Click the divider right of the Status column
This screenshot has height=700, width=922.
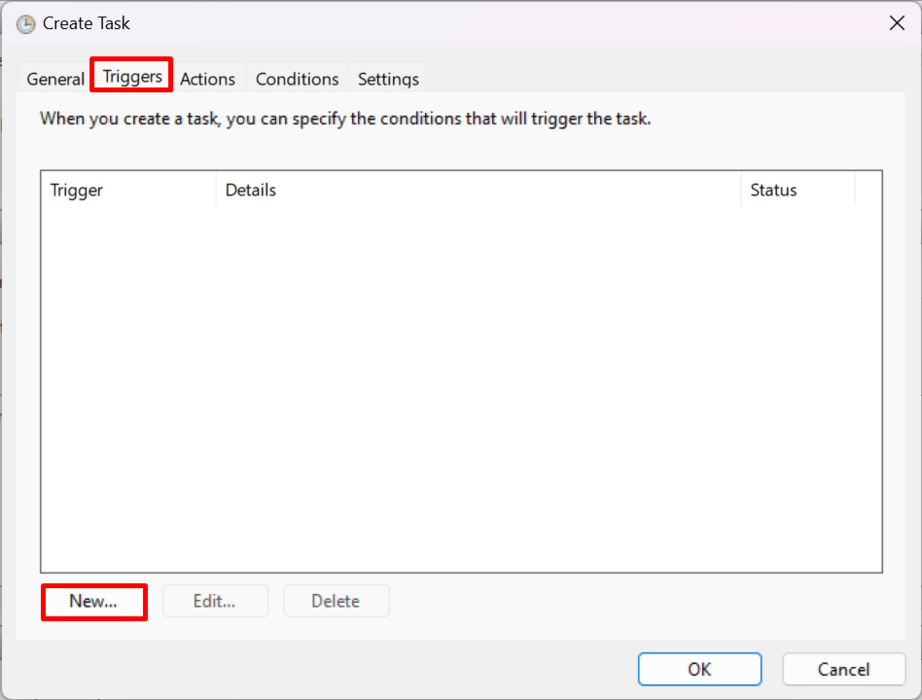coord(855,190)
